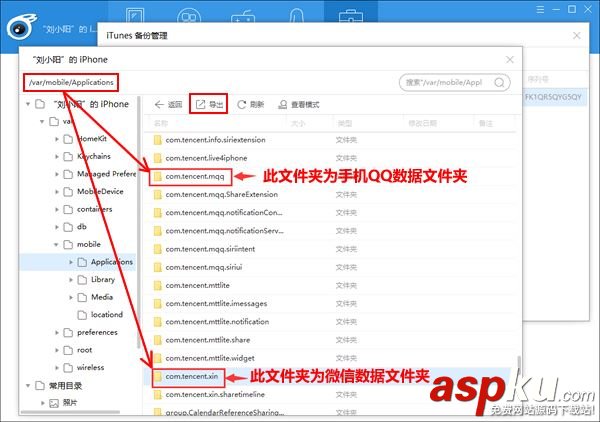Click the 类型 column header
Image resolution: width=600 pixels, height=422 pixels.
[344, 123]
